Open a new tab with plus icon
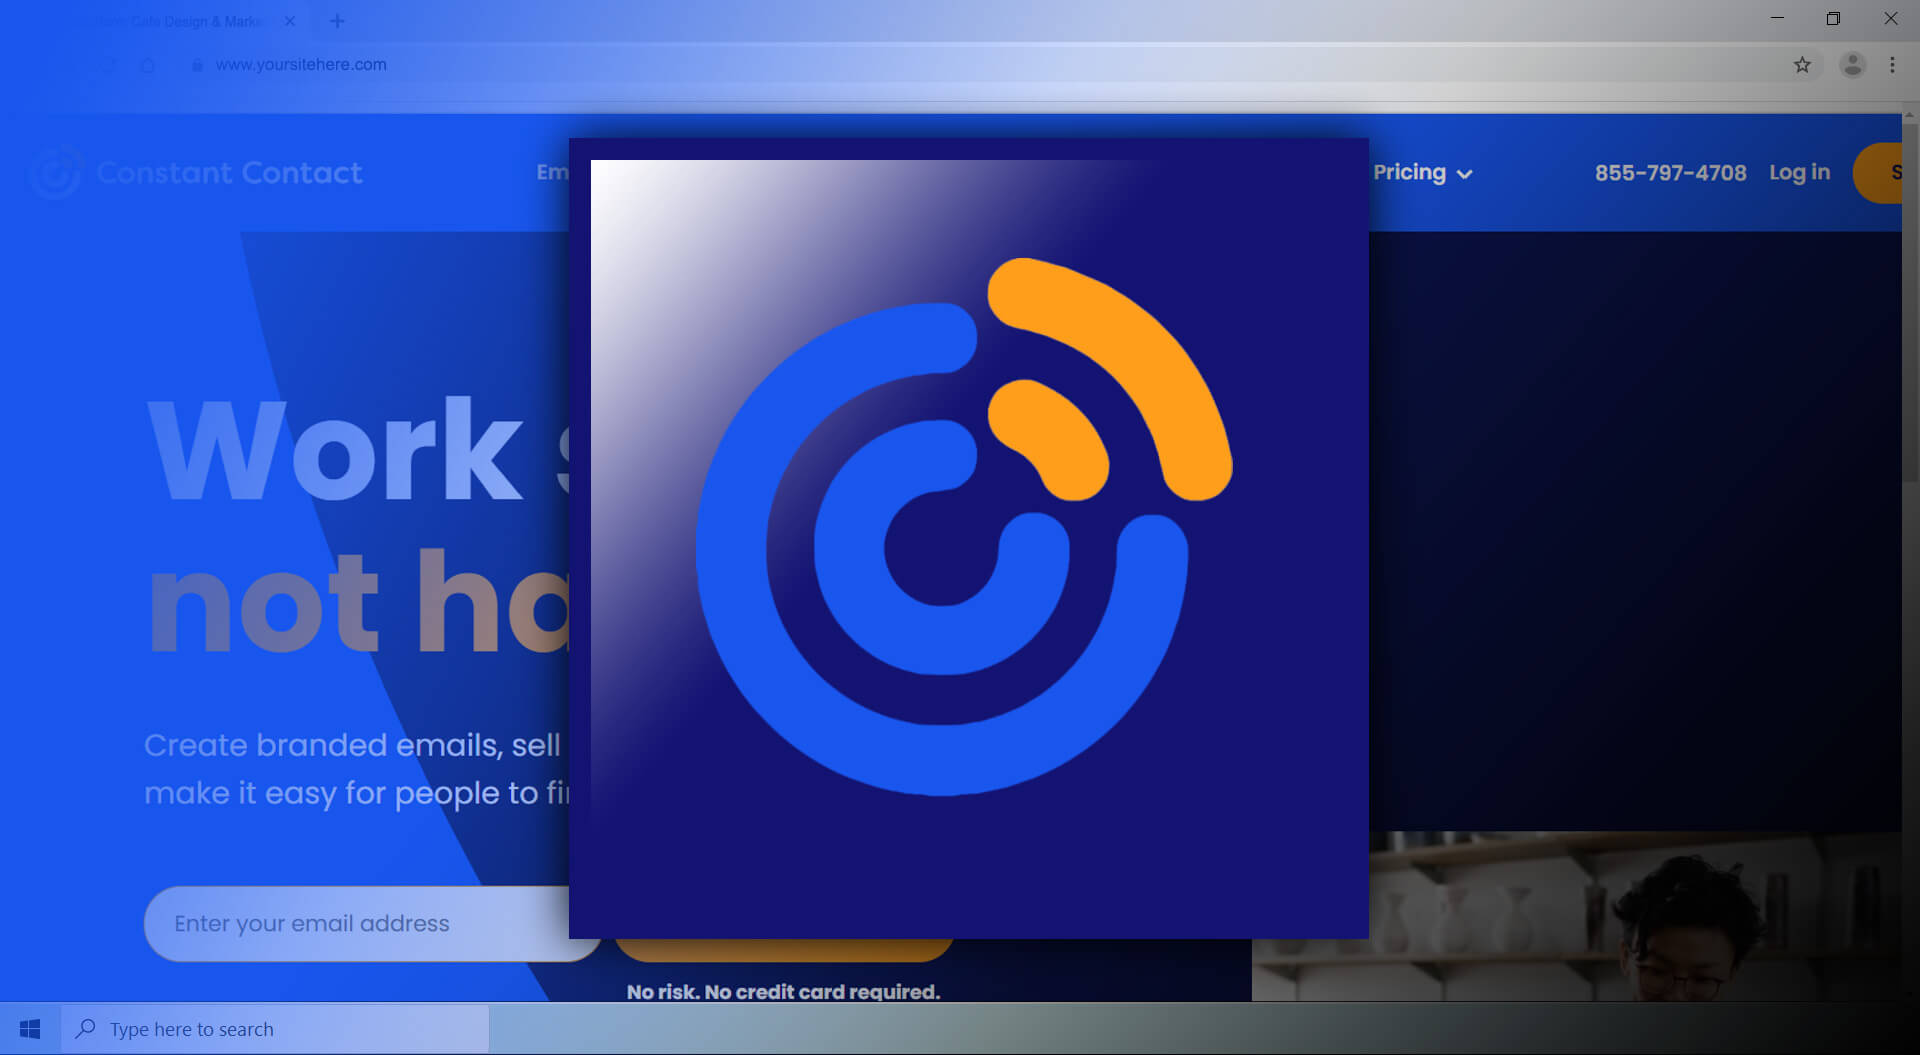Screen dimensions: 1920x1055 (337, 21)
